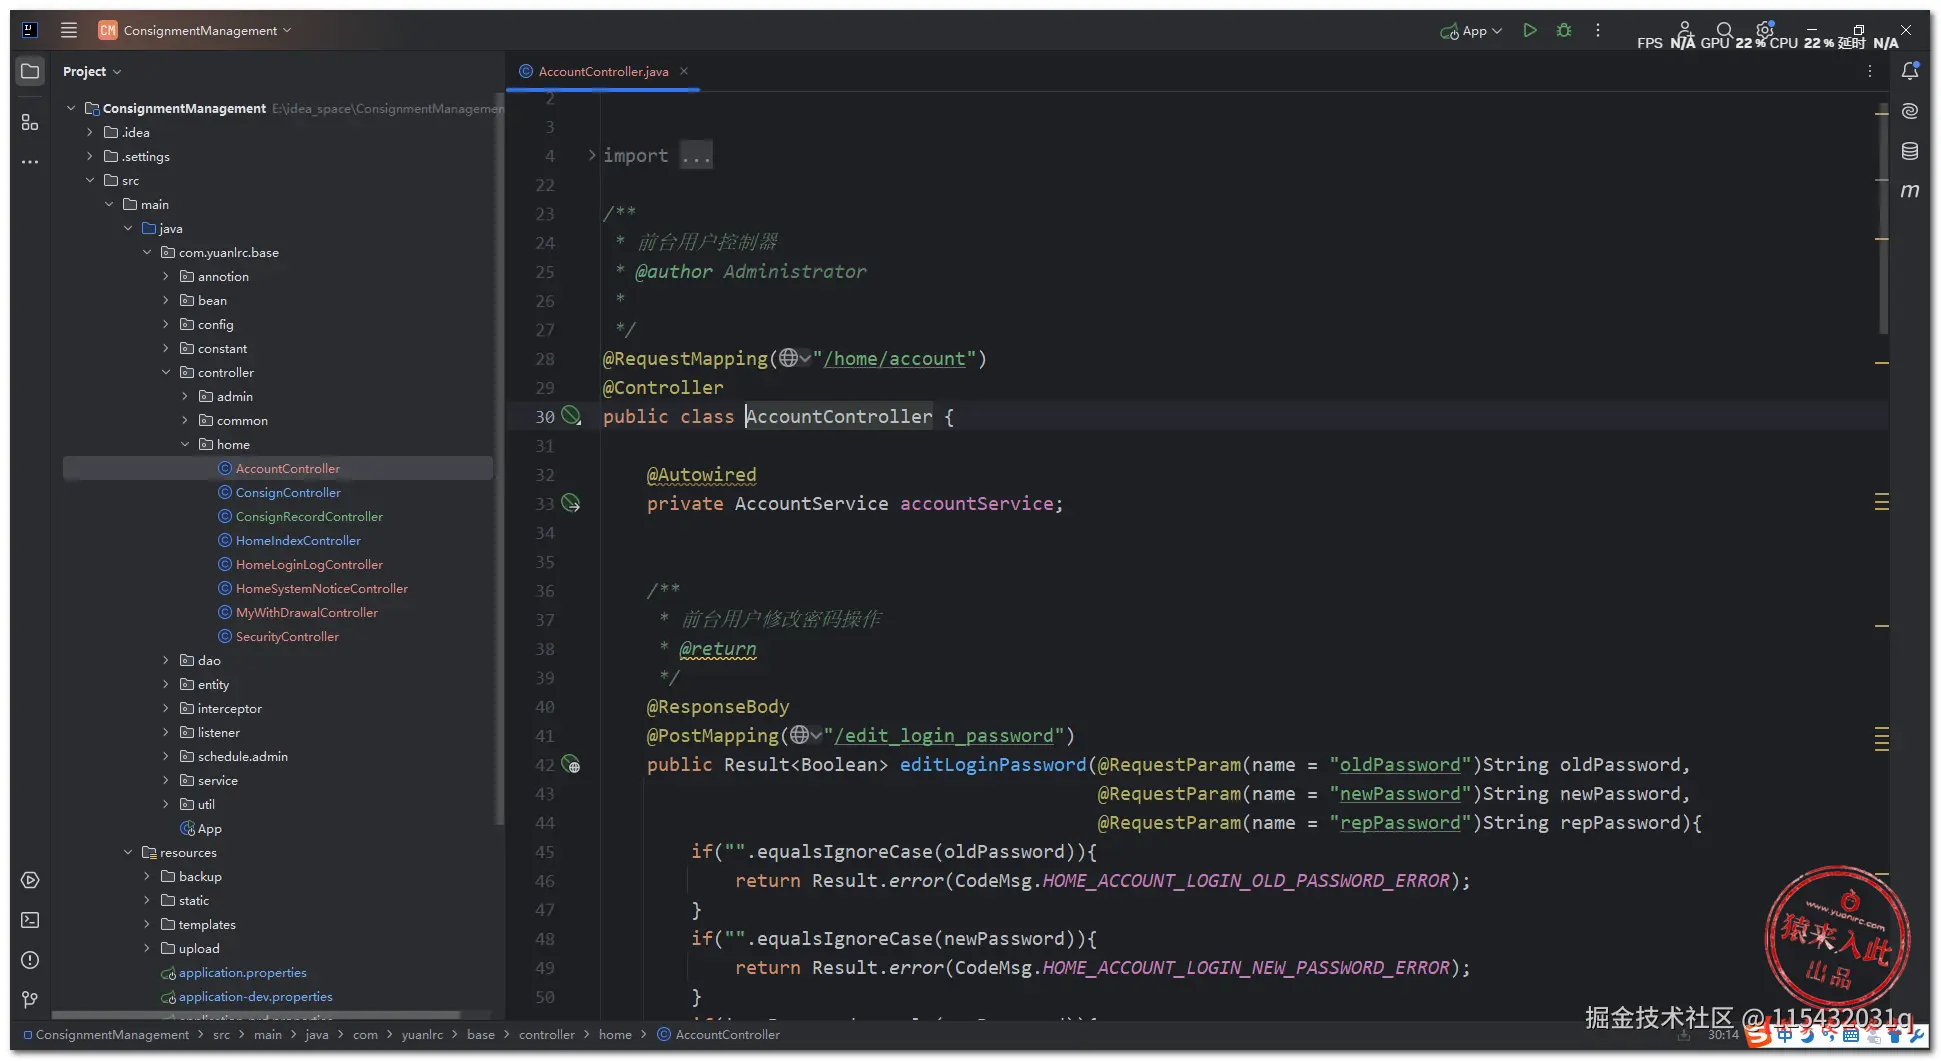Switch to AccountController.java editor tab
The image size is (1941, 1061).
point(603,71)
